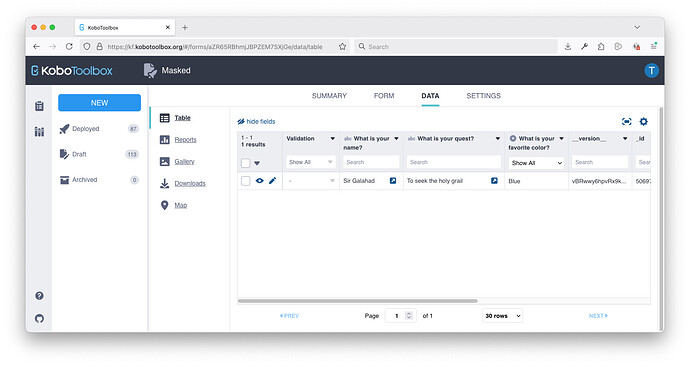
Task: Open the library icon in left rail
Action: click(39, 132)
